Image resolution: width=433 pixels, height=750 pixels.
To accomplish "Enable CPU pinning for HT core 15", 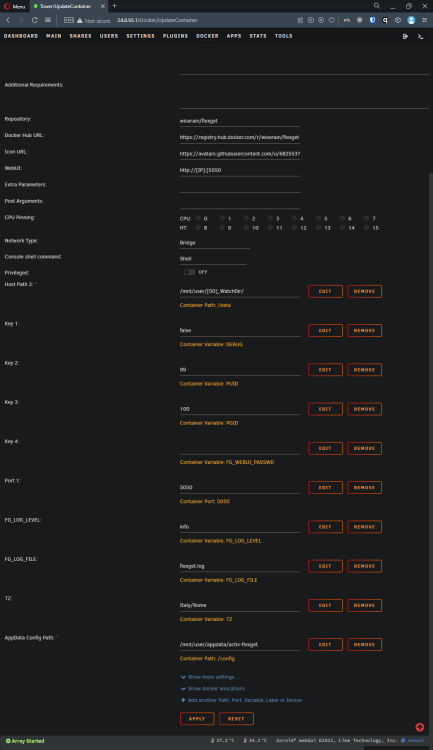I will pyautogui.click(x=366, y=228).
